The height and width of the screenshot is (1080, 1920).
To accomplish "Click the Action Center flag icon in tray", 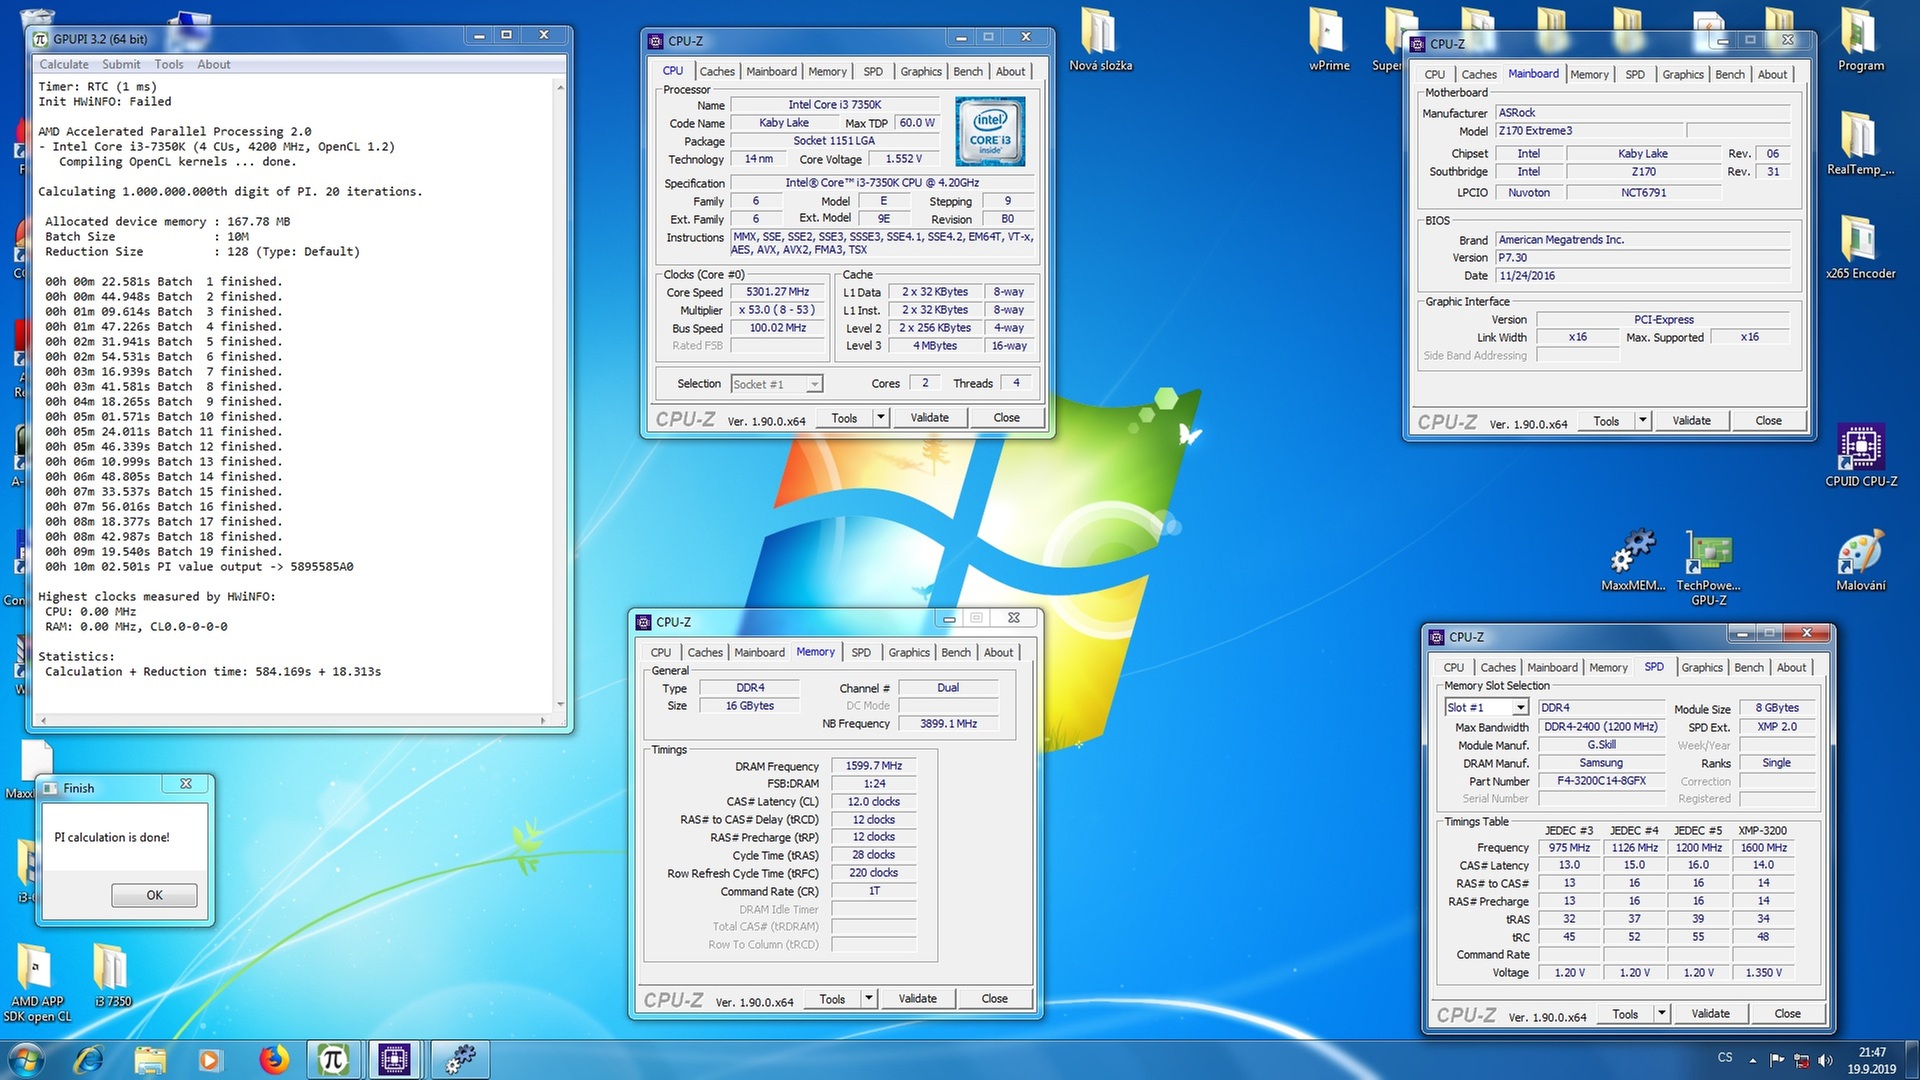I will (x=1777, y=1060).
